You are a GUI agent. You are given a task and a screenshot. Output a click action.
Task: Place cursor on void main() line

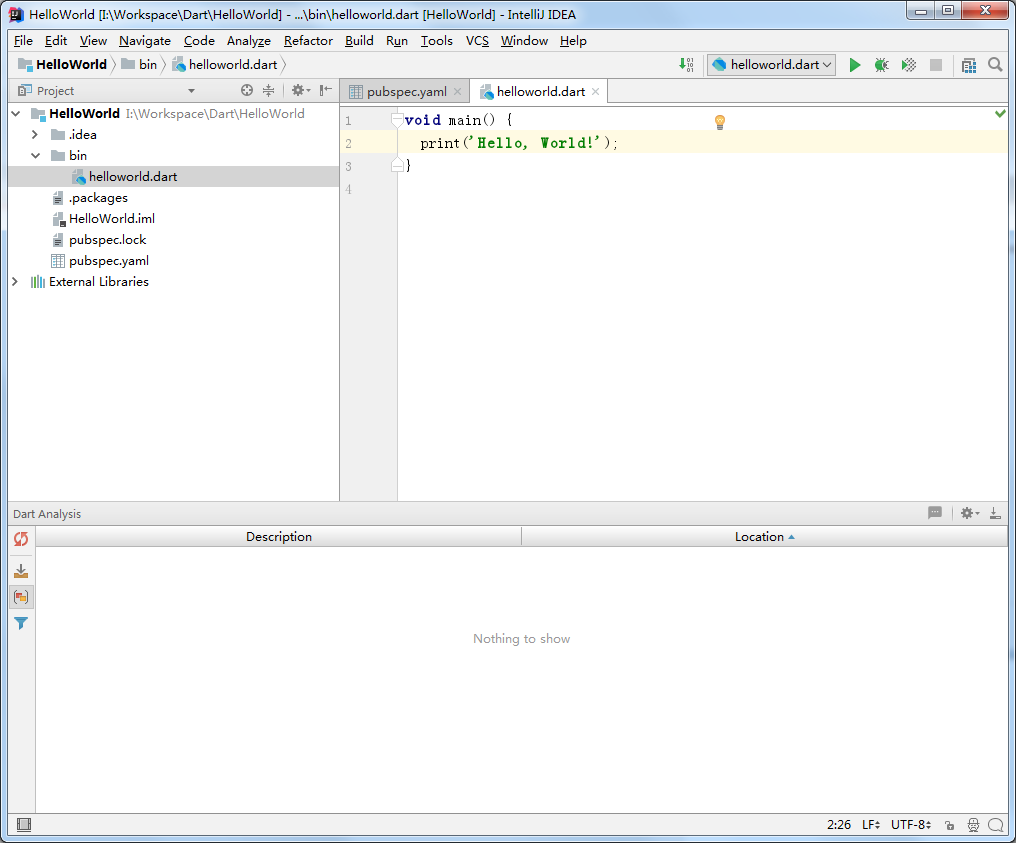[458, 120]
